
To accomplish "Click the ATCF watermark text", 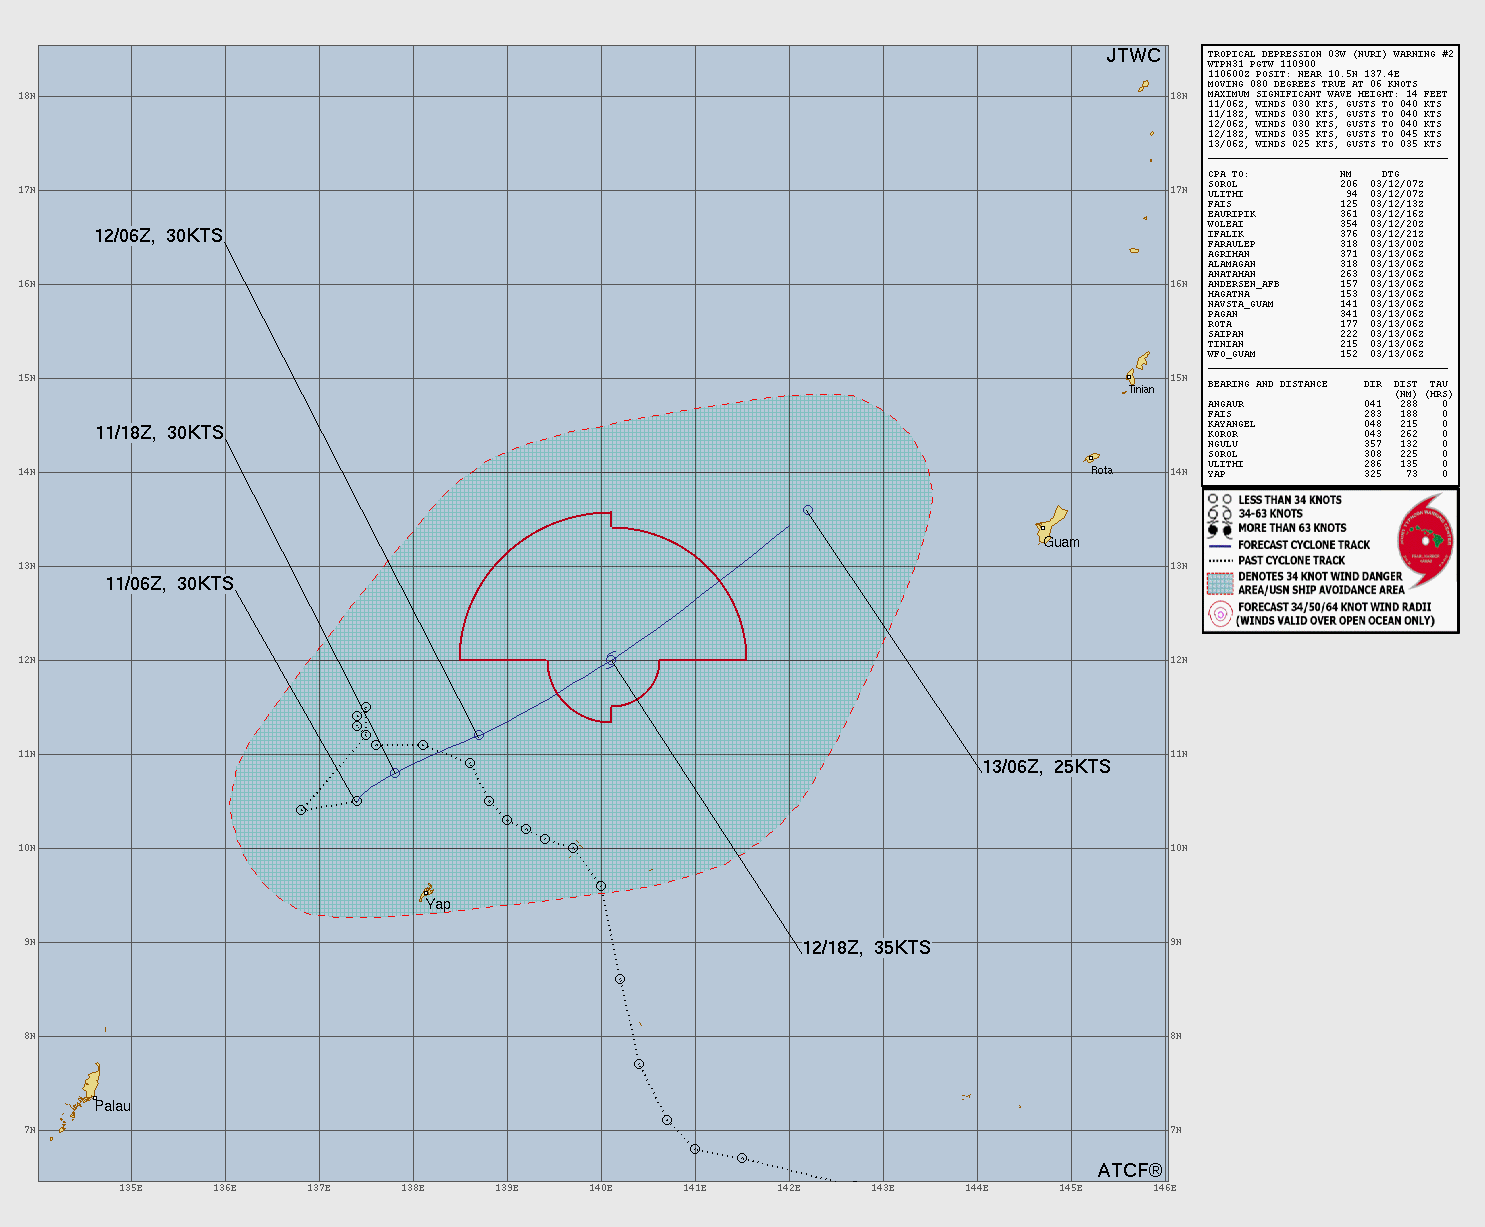I will tap(1130, 1170).
